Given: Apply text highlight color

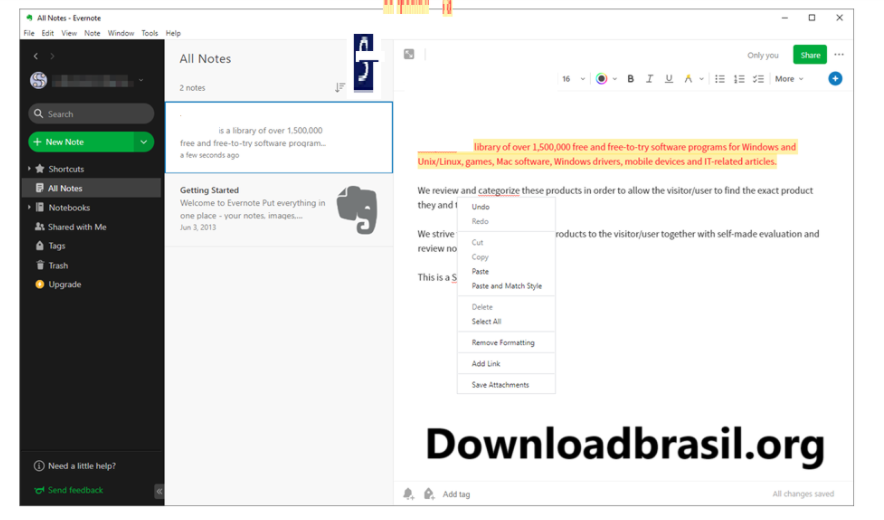Looking at the screenshot, I should (688, 79).
